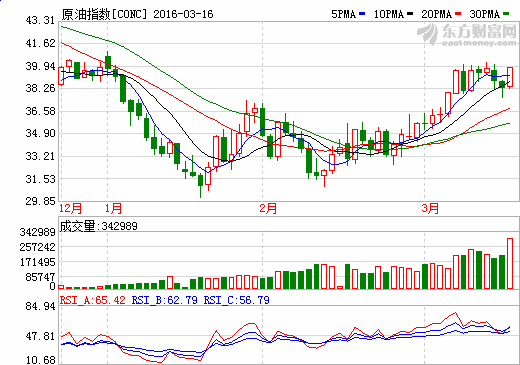Click the date 2016-03-16 in title
520x365 pixels.
[x=183, y=14]
